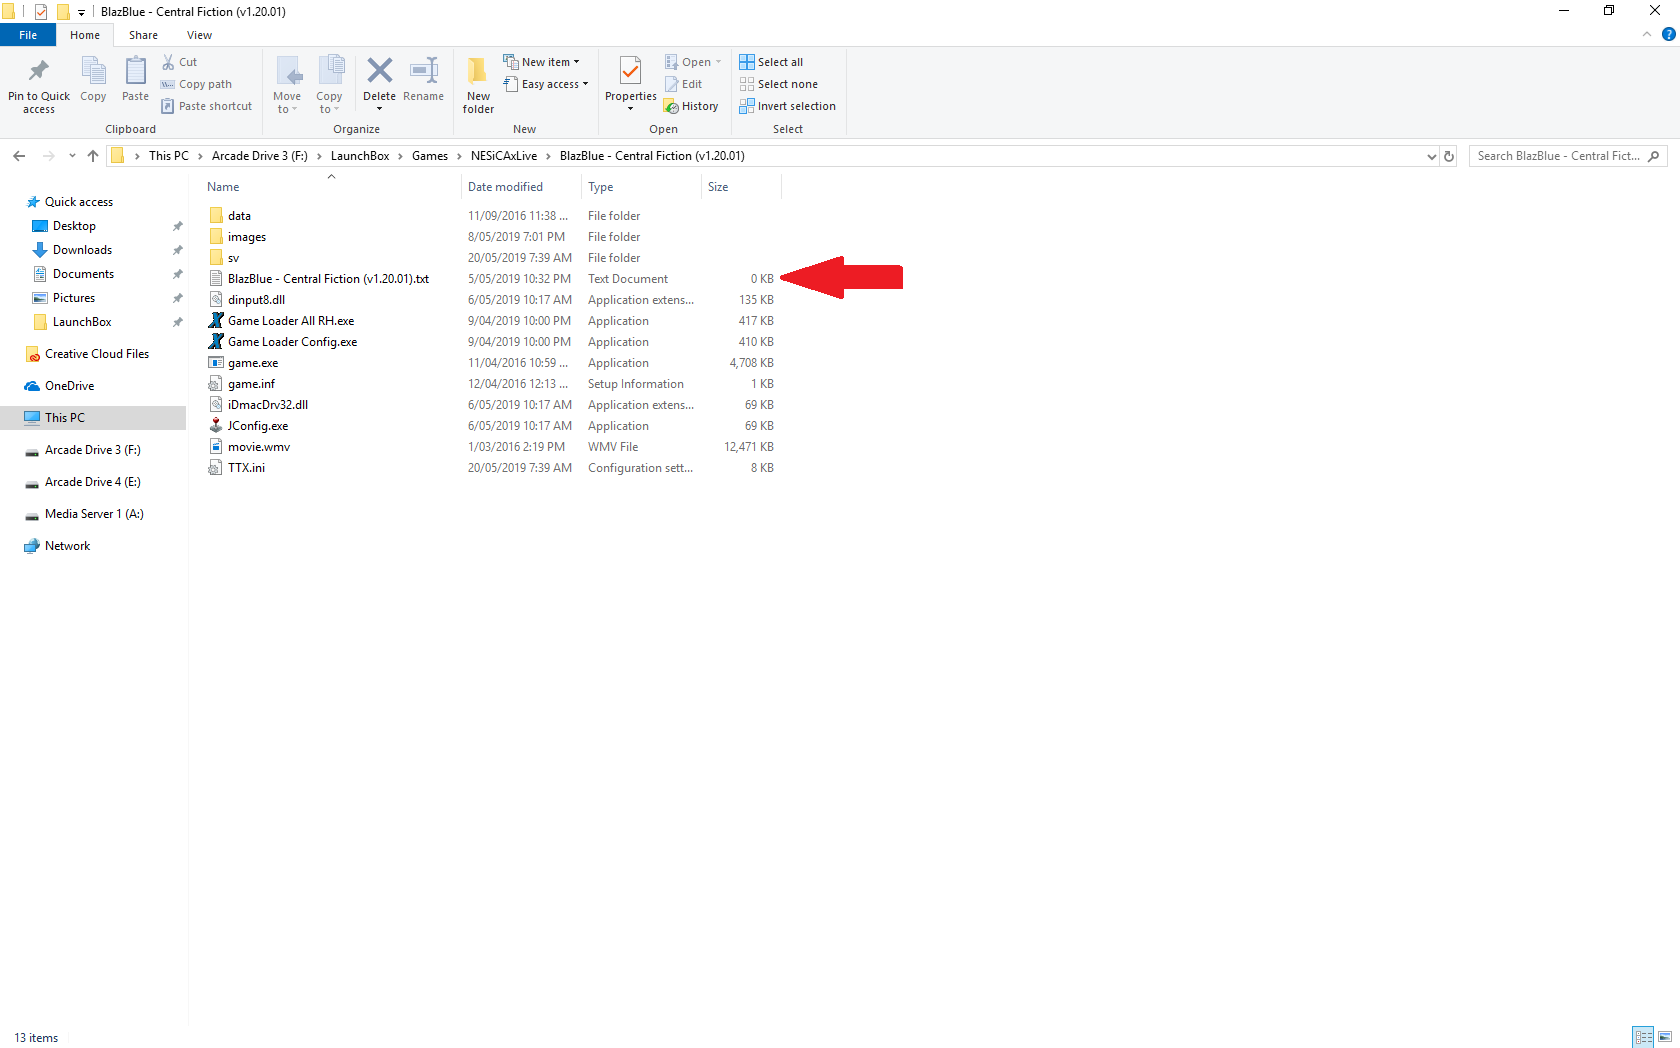Screen dimensions: 1680x1048
Task: Expand the Properties dropdown arrow
Action: click(x=630, y=108)
